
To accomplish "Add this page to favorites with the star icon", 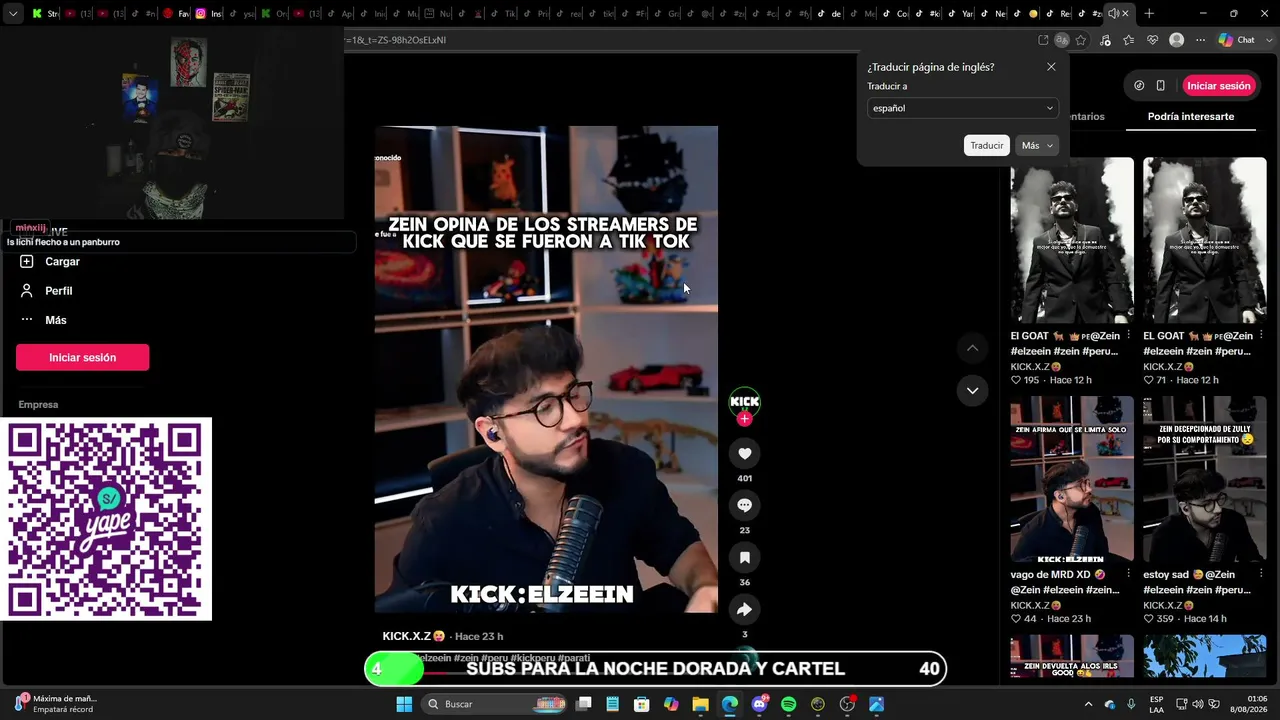I will (x=1081, y=40).
